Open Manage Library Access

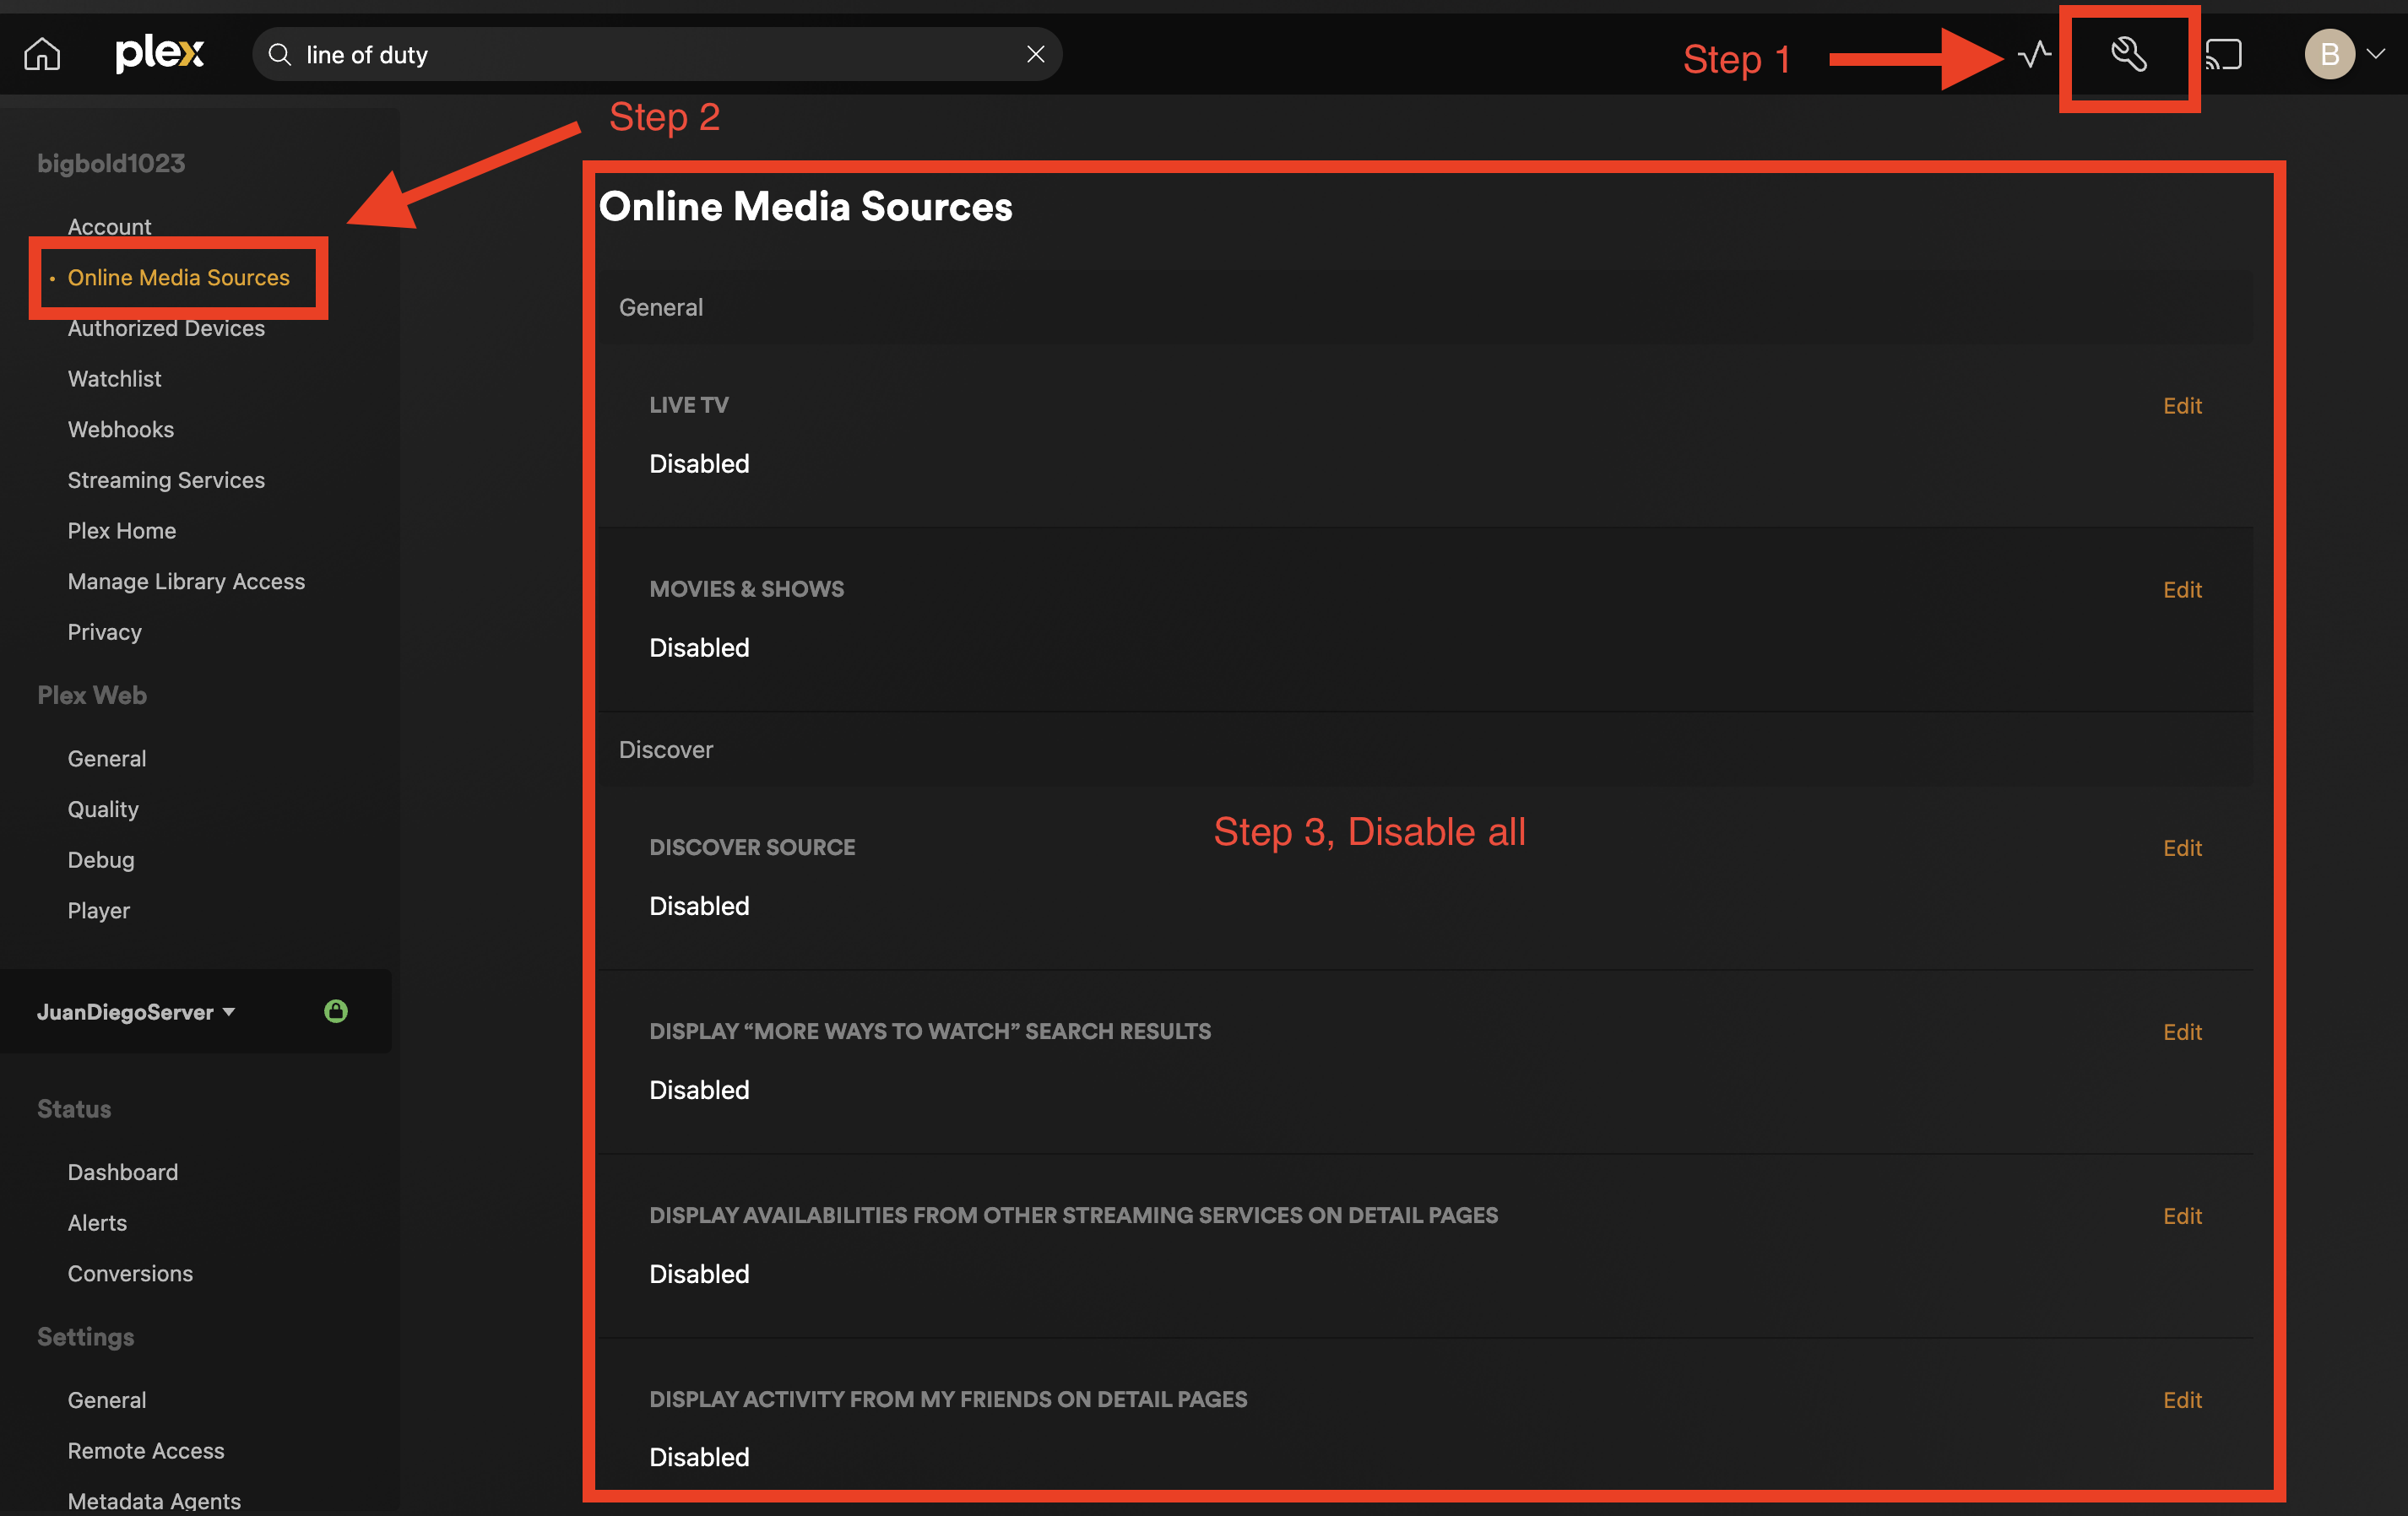186,581
